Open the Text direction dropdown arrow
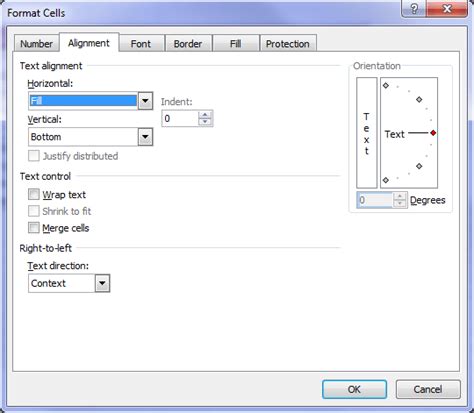This screenshot has width=474, height=413. pos(102,283)
